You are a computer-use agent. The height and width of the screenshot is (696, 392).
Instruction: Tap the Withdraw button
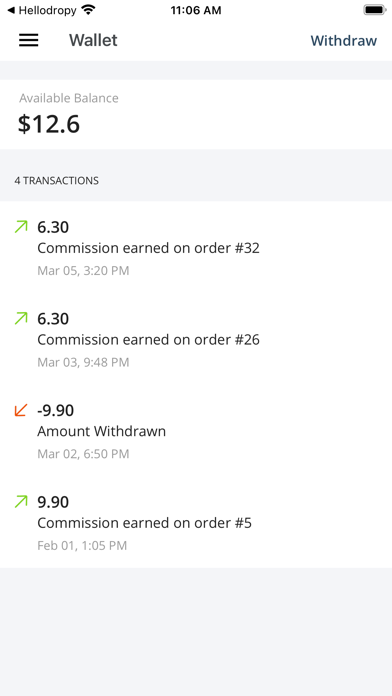pos(344,40)
